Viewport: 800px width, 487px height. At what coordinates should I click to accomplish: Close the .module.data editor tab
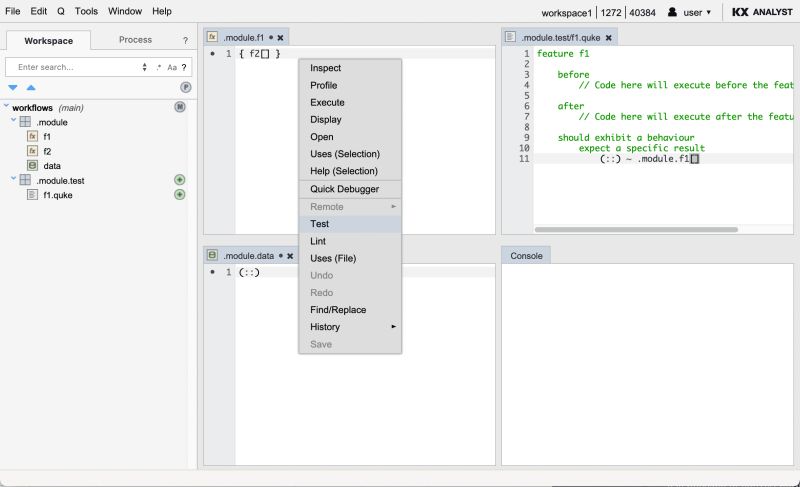(290, 256)
